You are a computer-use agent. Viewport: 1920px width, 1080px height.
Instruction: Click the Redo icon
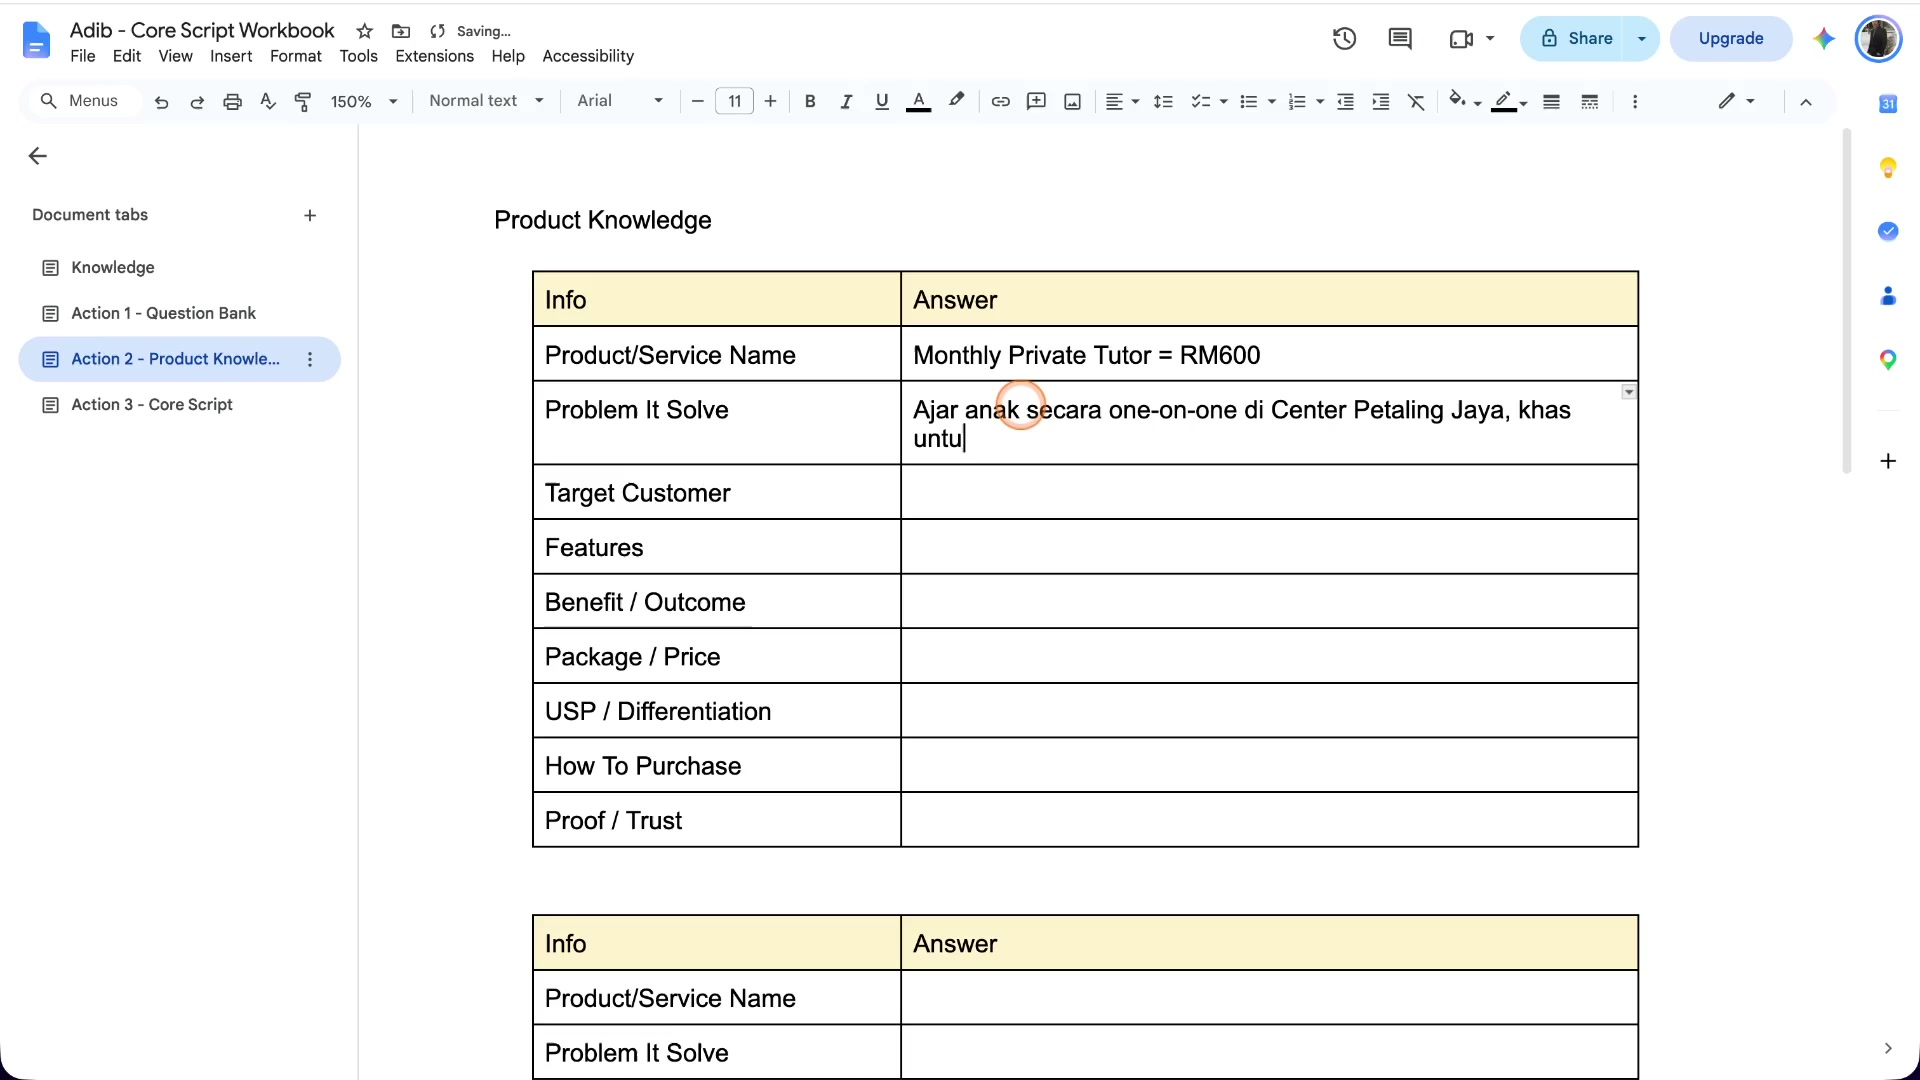[x=197, y=101]
